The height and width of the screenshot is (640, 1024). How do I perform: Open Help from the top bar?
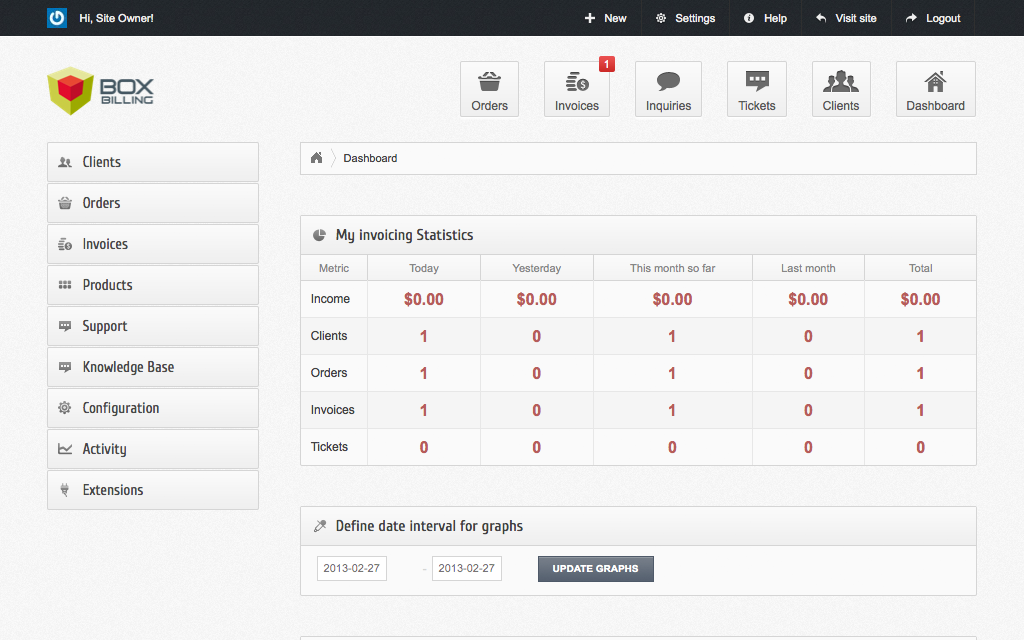(x=765, y=18)
